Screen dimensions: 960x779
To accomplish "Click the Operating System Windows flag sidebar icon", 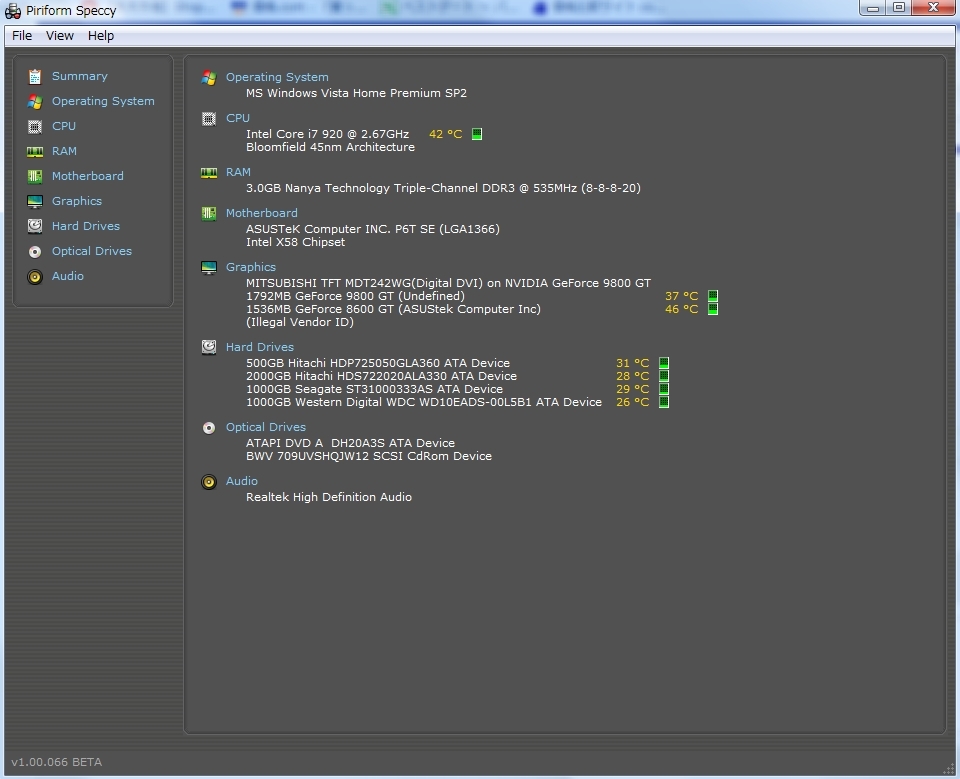I will [35, 102].
